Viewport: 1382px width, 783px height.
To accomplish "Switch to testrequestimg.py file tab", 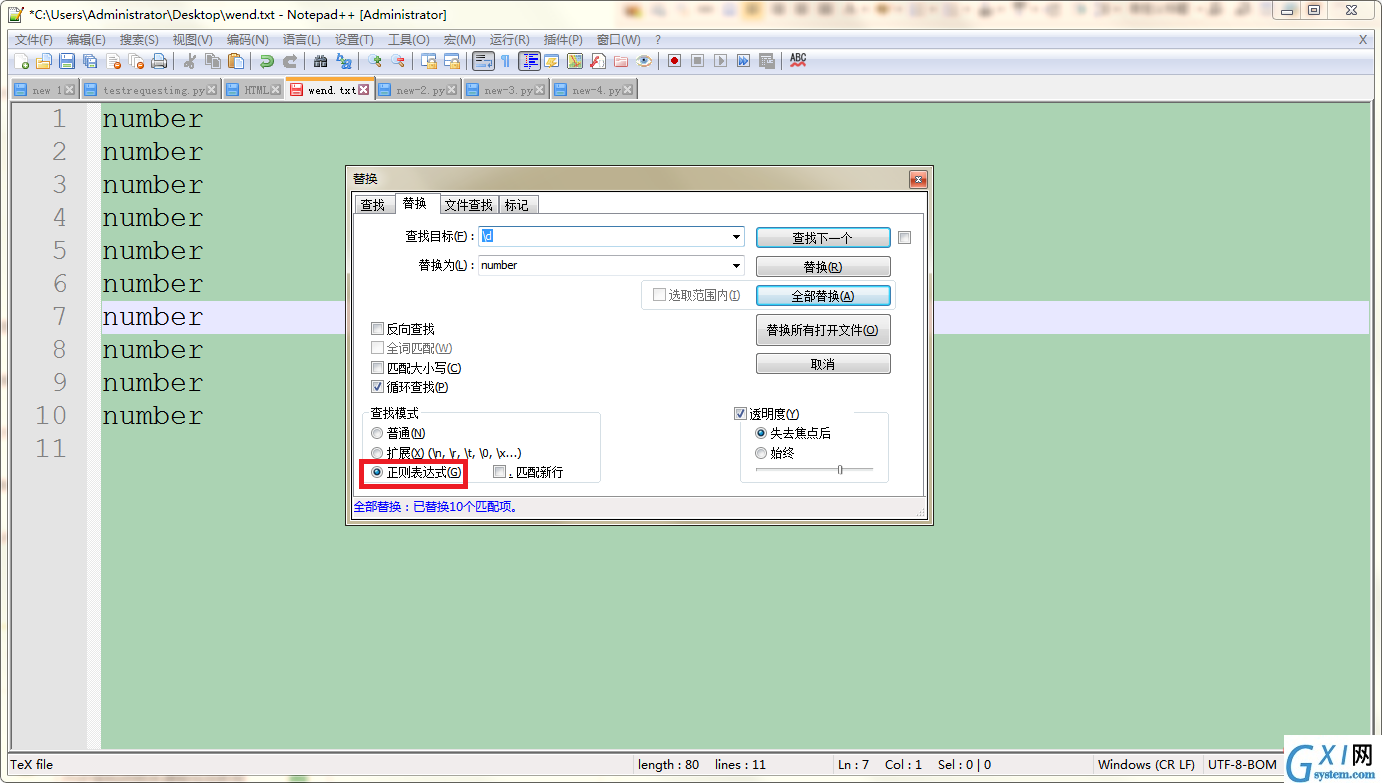I will pyautogui.click(x=150, y=90).
